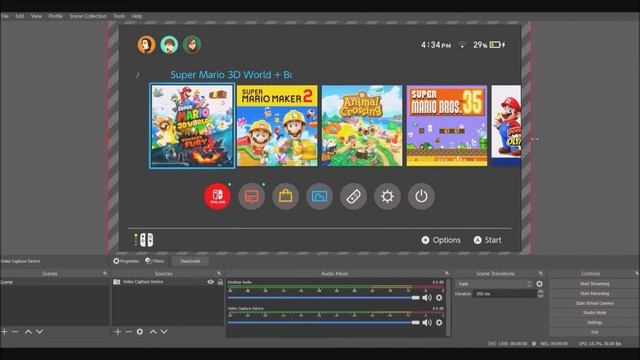Viewport: 640px width, 360px height.
Task: Select the Video Capture Device source row
Action: (x=168, y=282)
